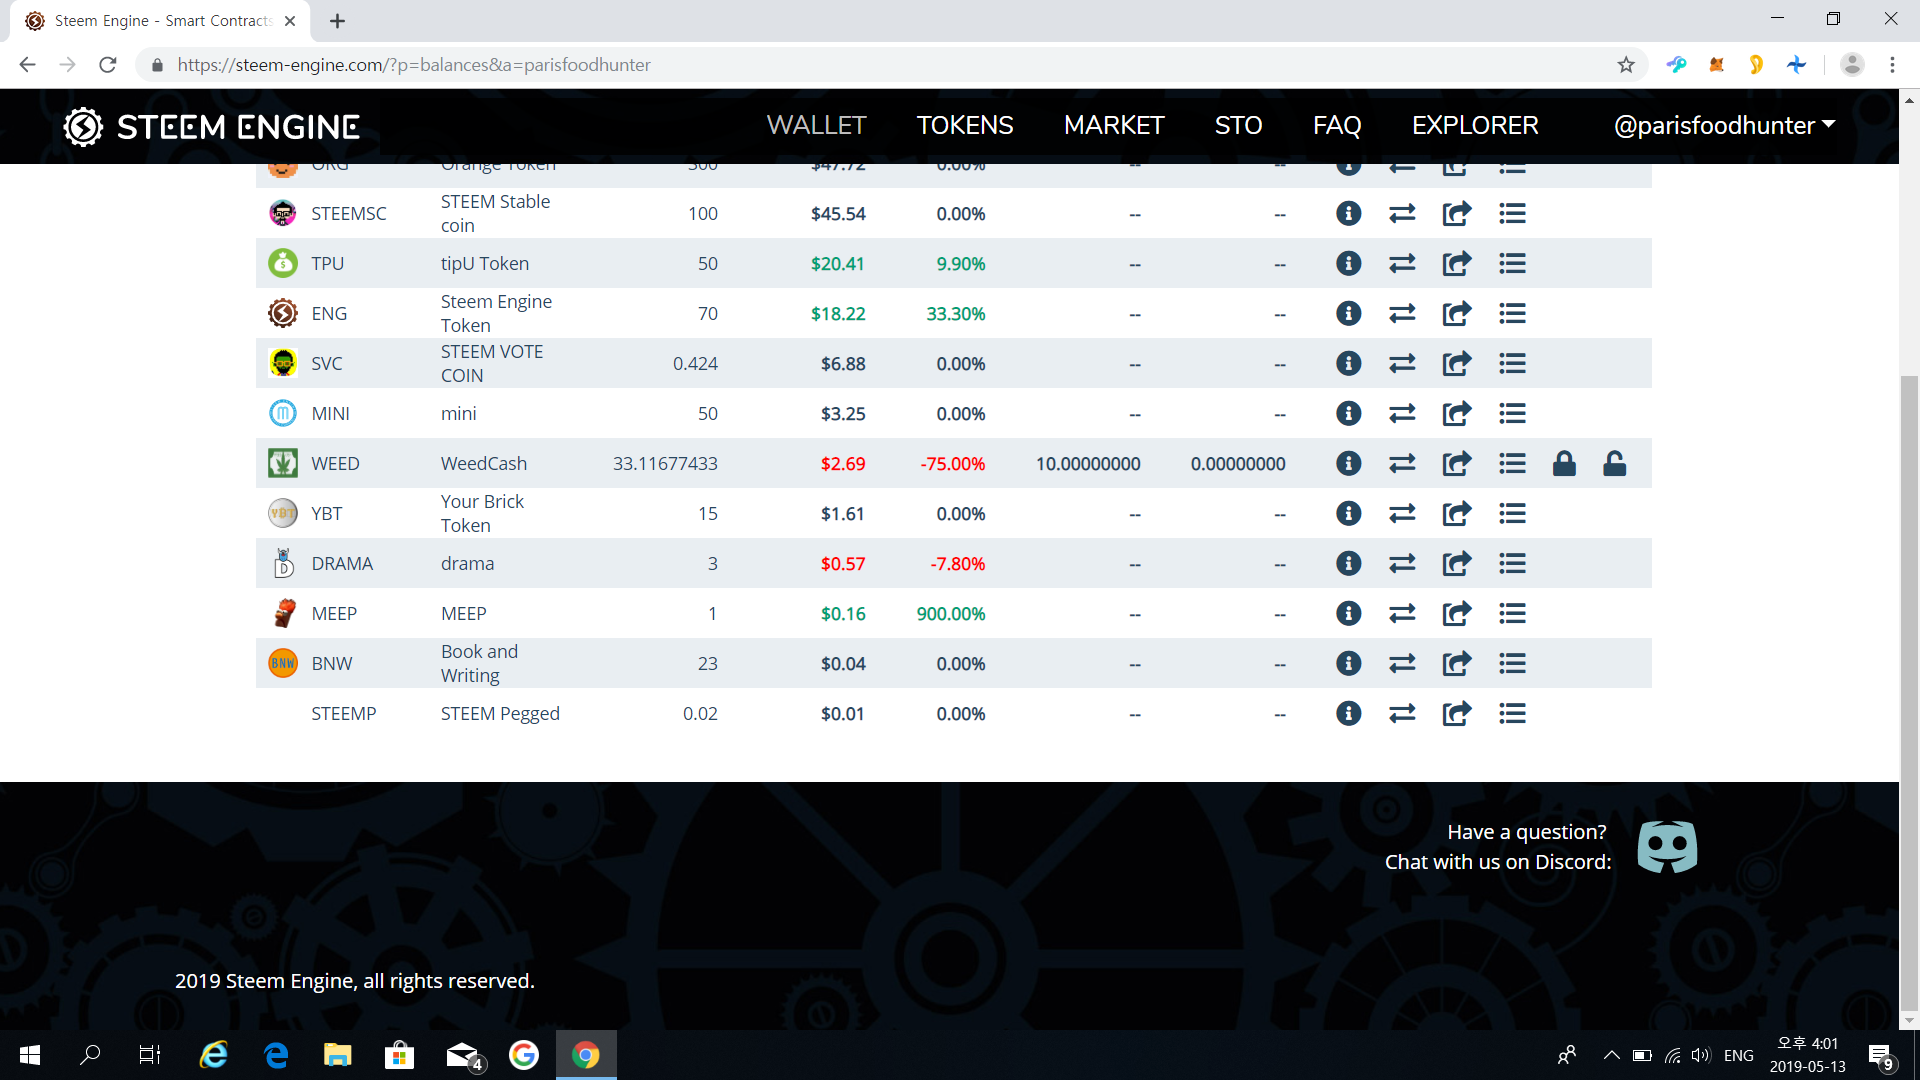Click transfer arrows icon for TPU row
This screenshot has height=1080, width=1920.
click(1402, 263)
